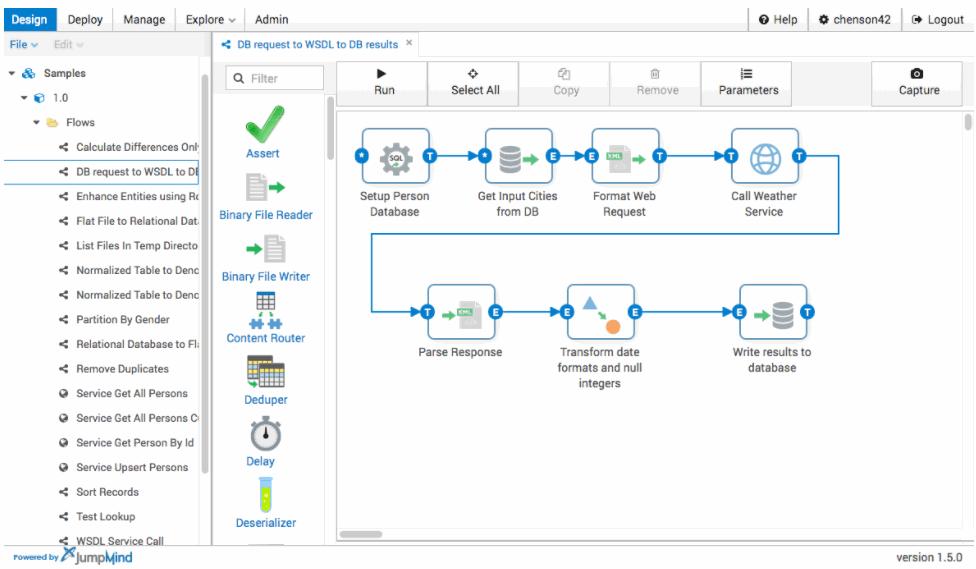The width and height of the screenshot is (976, 569).
Task: Collapse the Flows folder
Action: (x=36, y=123)
